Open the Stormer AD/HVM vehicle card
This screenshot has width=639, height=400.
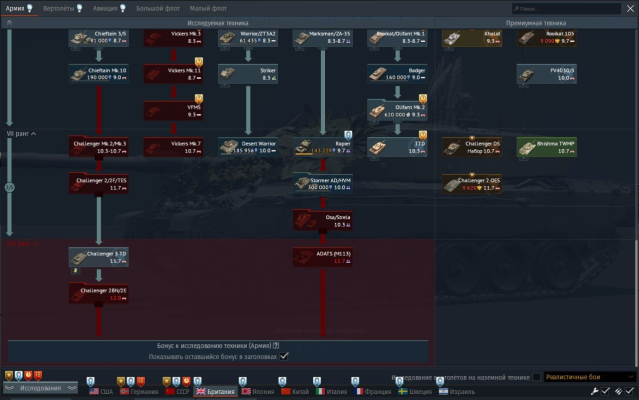(x=322, y=183)
